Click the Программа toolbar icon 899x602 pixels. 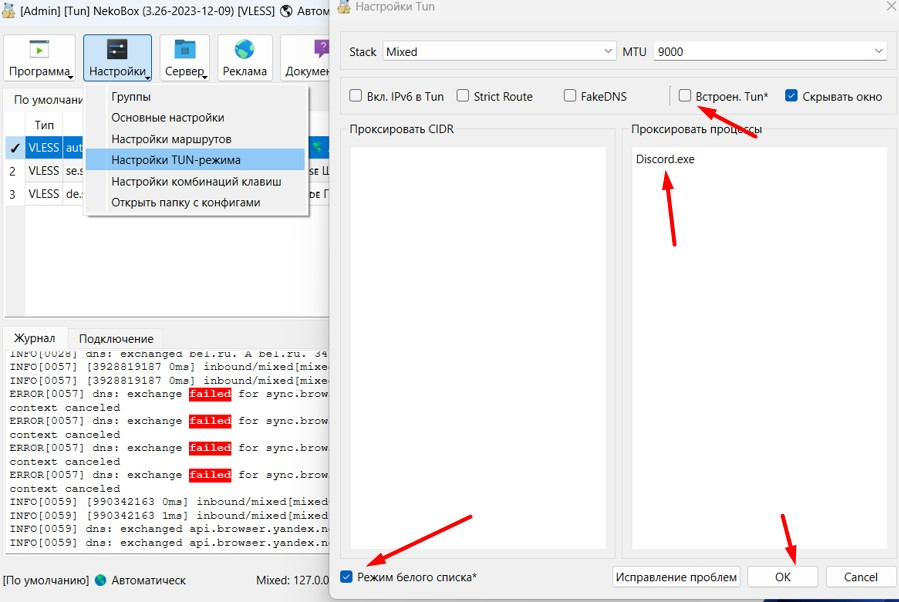point(39,50)
